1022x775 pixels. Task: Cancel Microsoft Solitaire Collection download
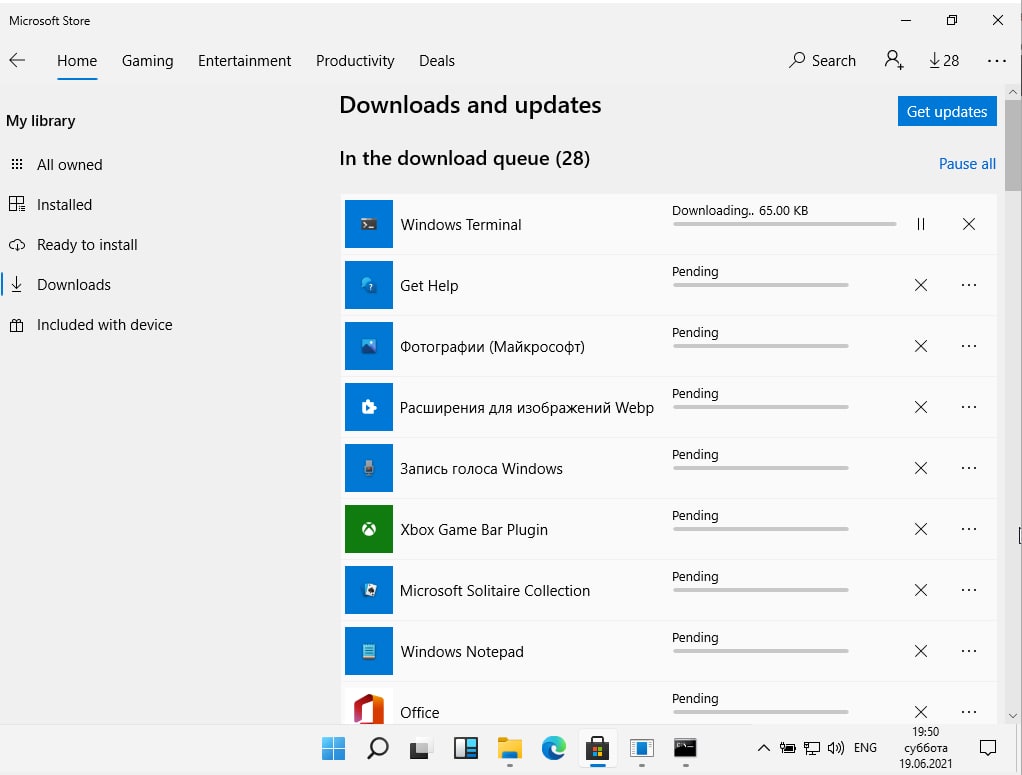(921, 590)
